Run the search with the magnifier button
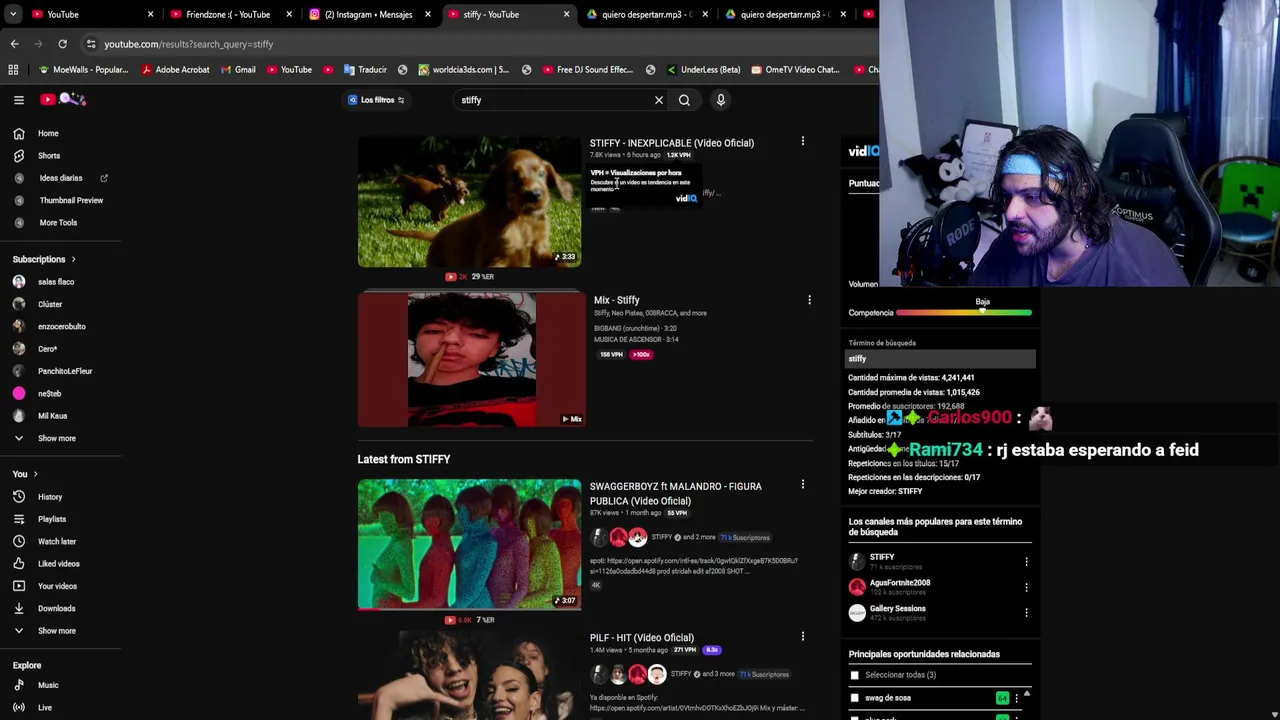 coord(684,100)
